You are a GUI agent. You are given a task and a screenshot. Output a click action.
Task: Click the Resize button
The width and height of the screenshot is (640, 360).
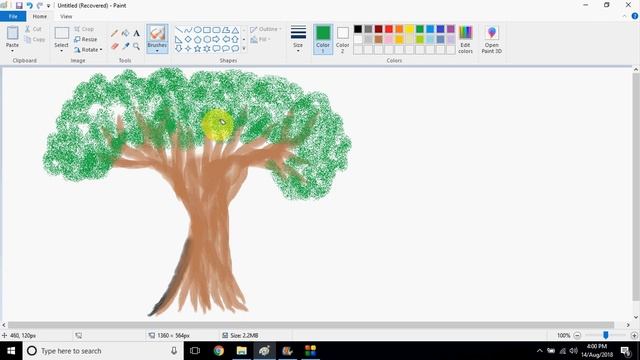click(x=86, y=39)
